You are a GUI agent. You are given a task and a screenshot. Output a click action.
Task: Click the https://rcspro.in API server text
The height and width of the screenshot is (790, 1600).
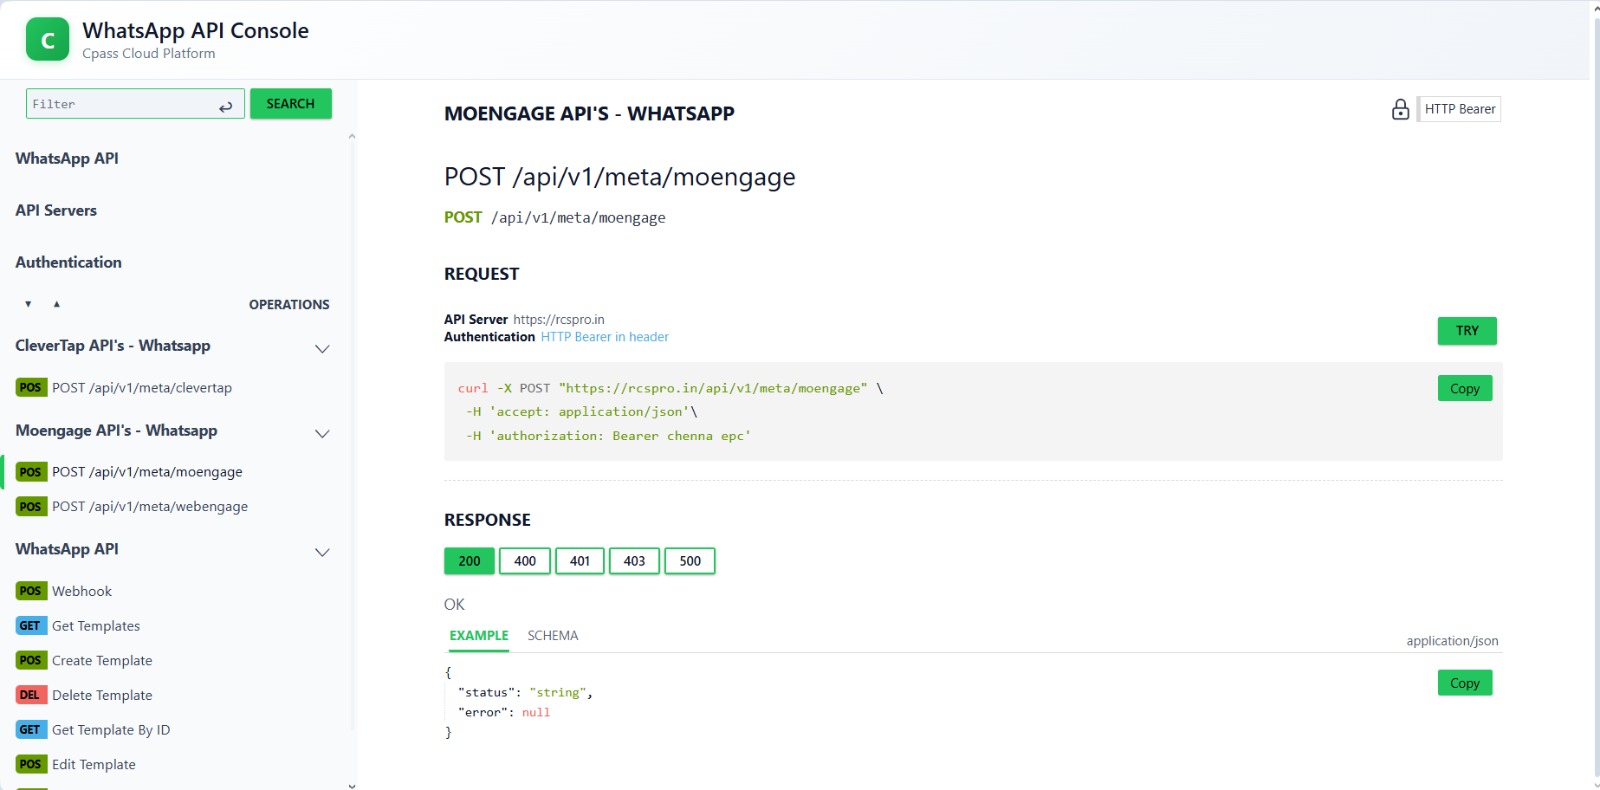click(x=559, y=320)
